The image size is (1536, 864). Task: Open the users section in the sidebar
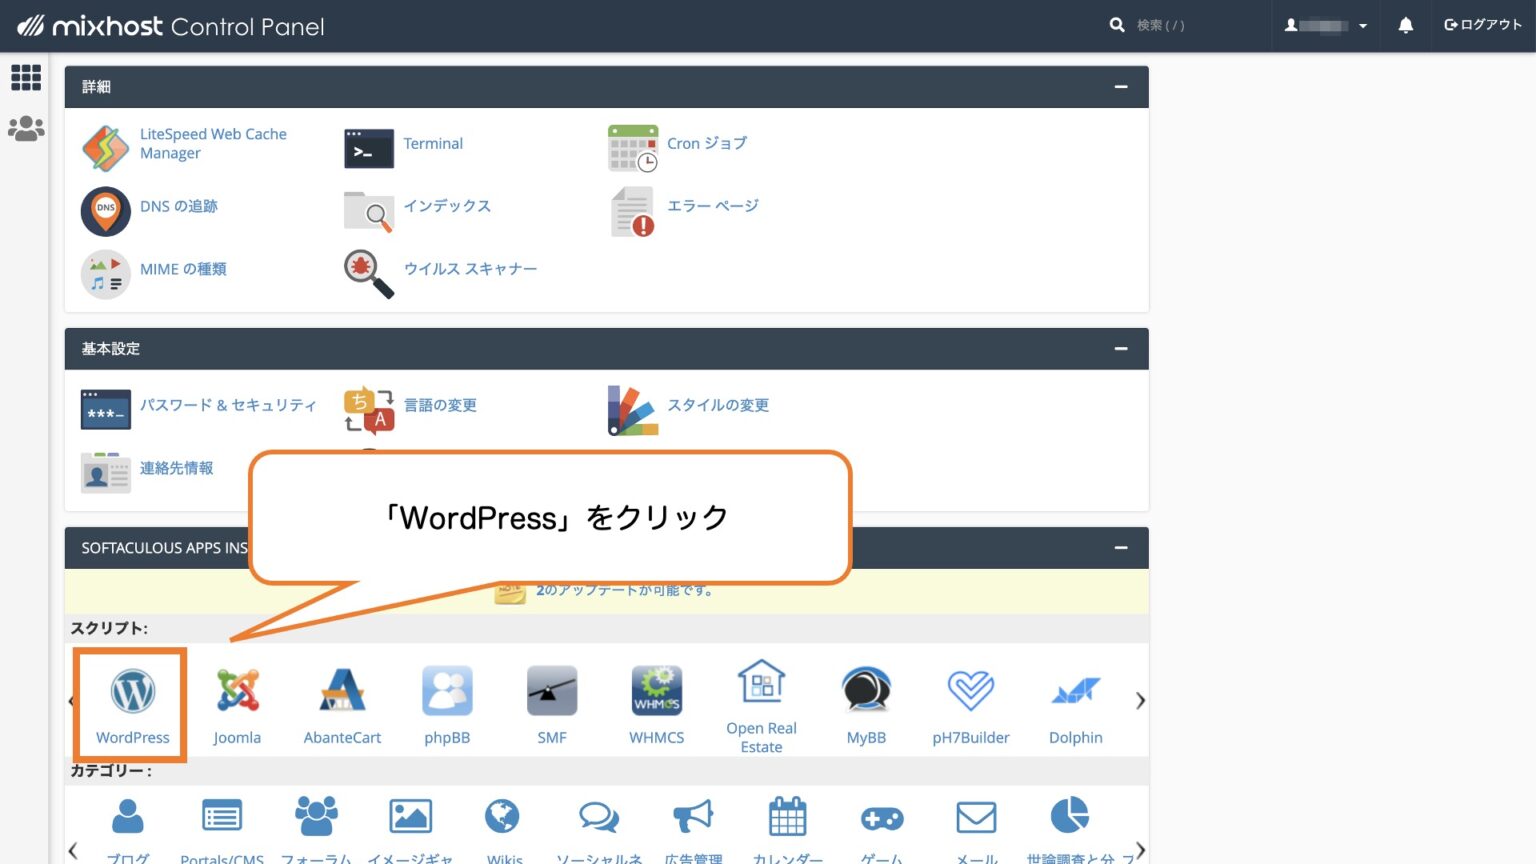coord(26,128)
